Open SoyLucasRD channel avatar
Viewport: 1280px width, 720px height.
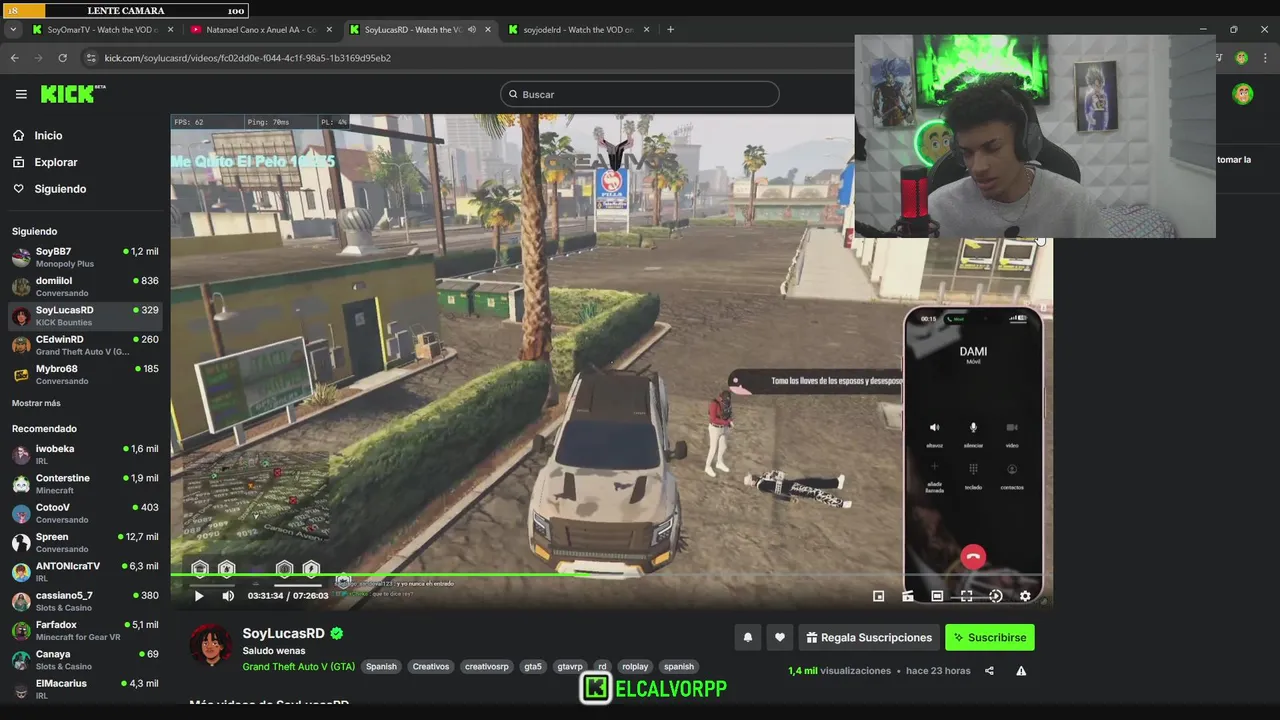tap(211, 645)
